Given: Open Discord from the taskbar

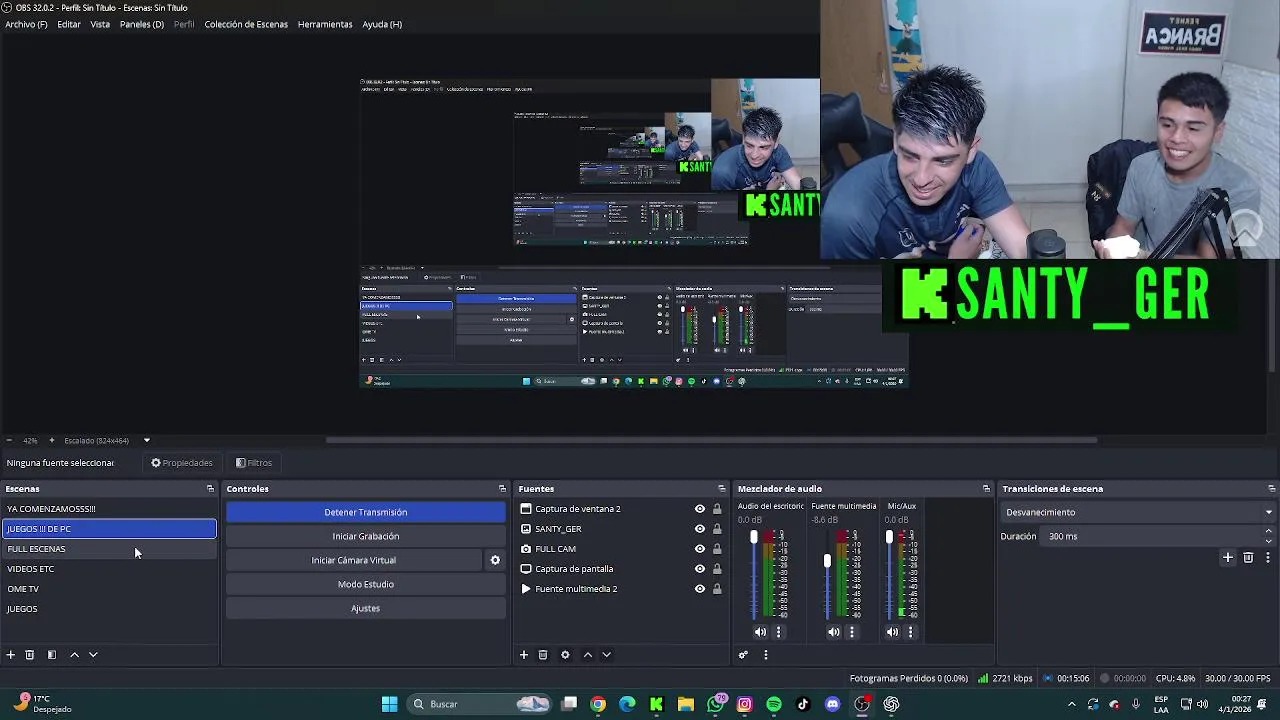Looking at the screenshot, I should pyautogui.click(x=832, y=705).
